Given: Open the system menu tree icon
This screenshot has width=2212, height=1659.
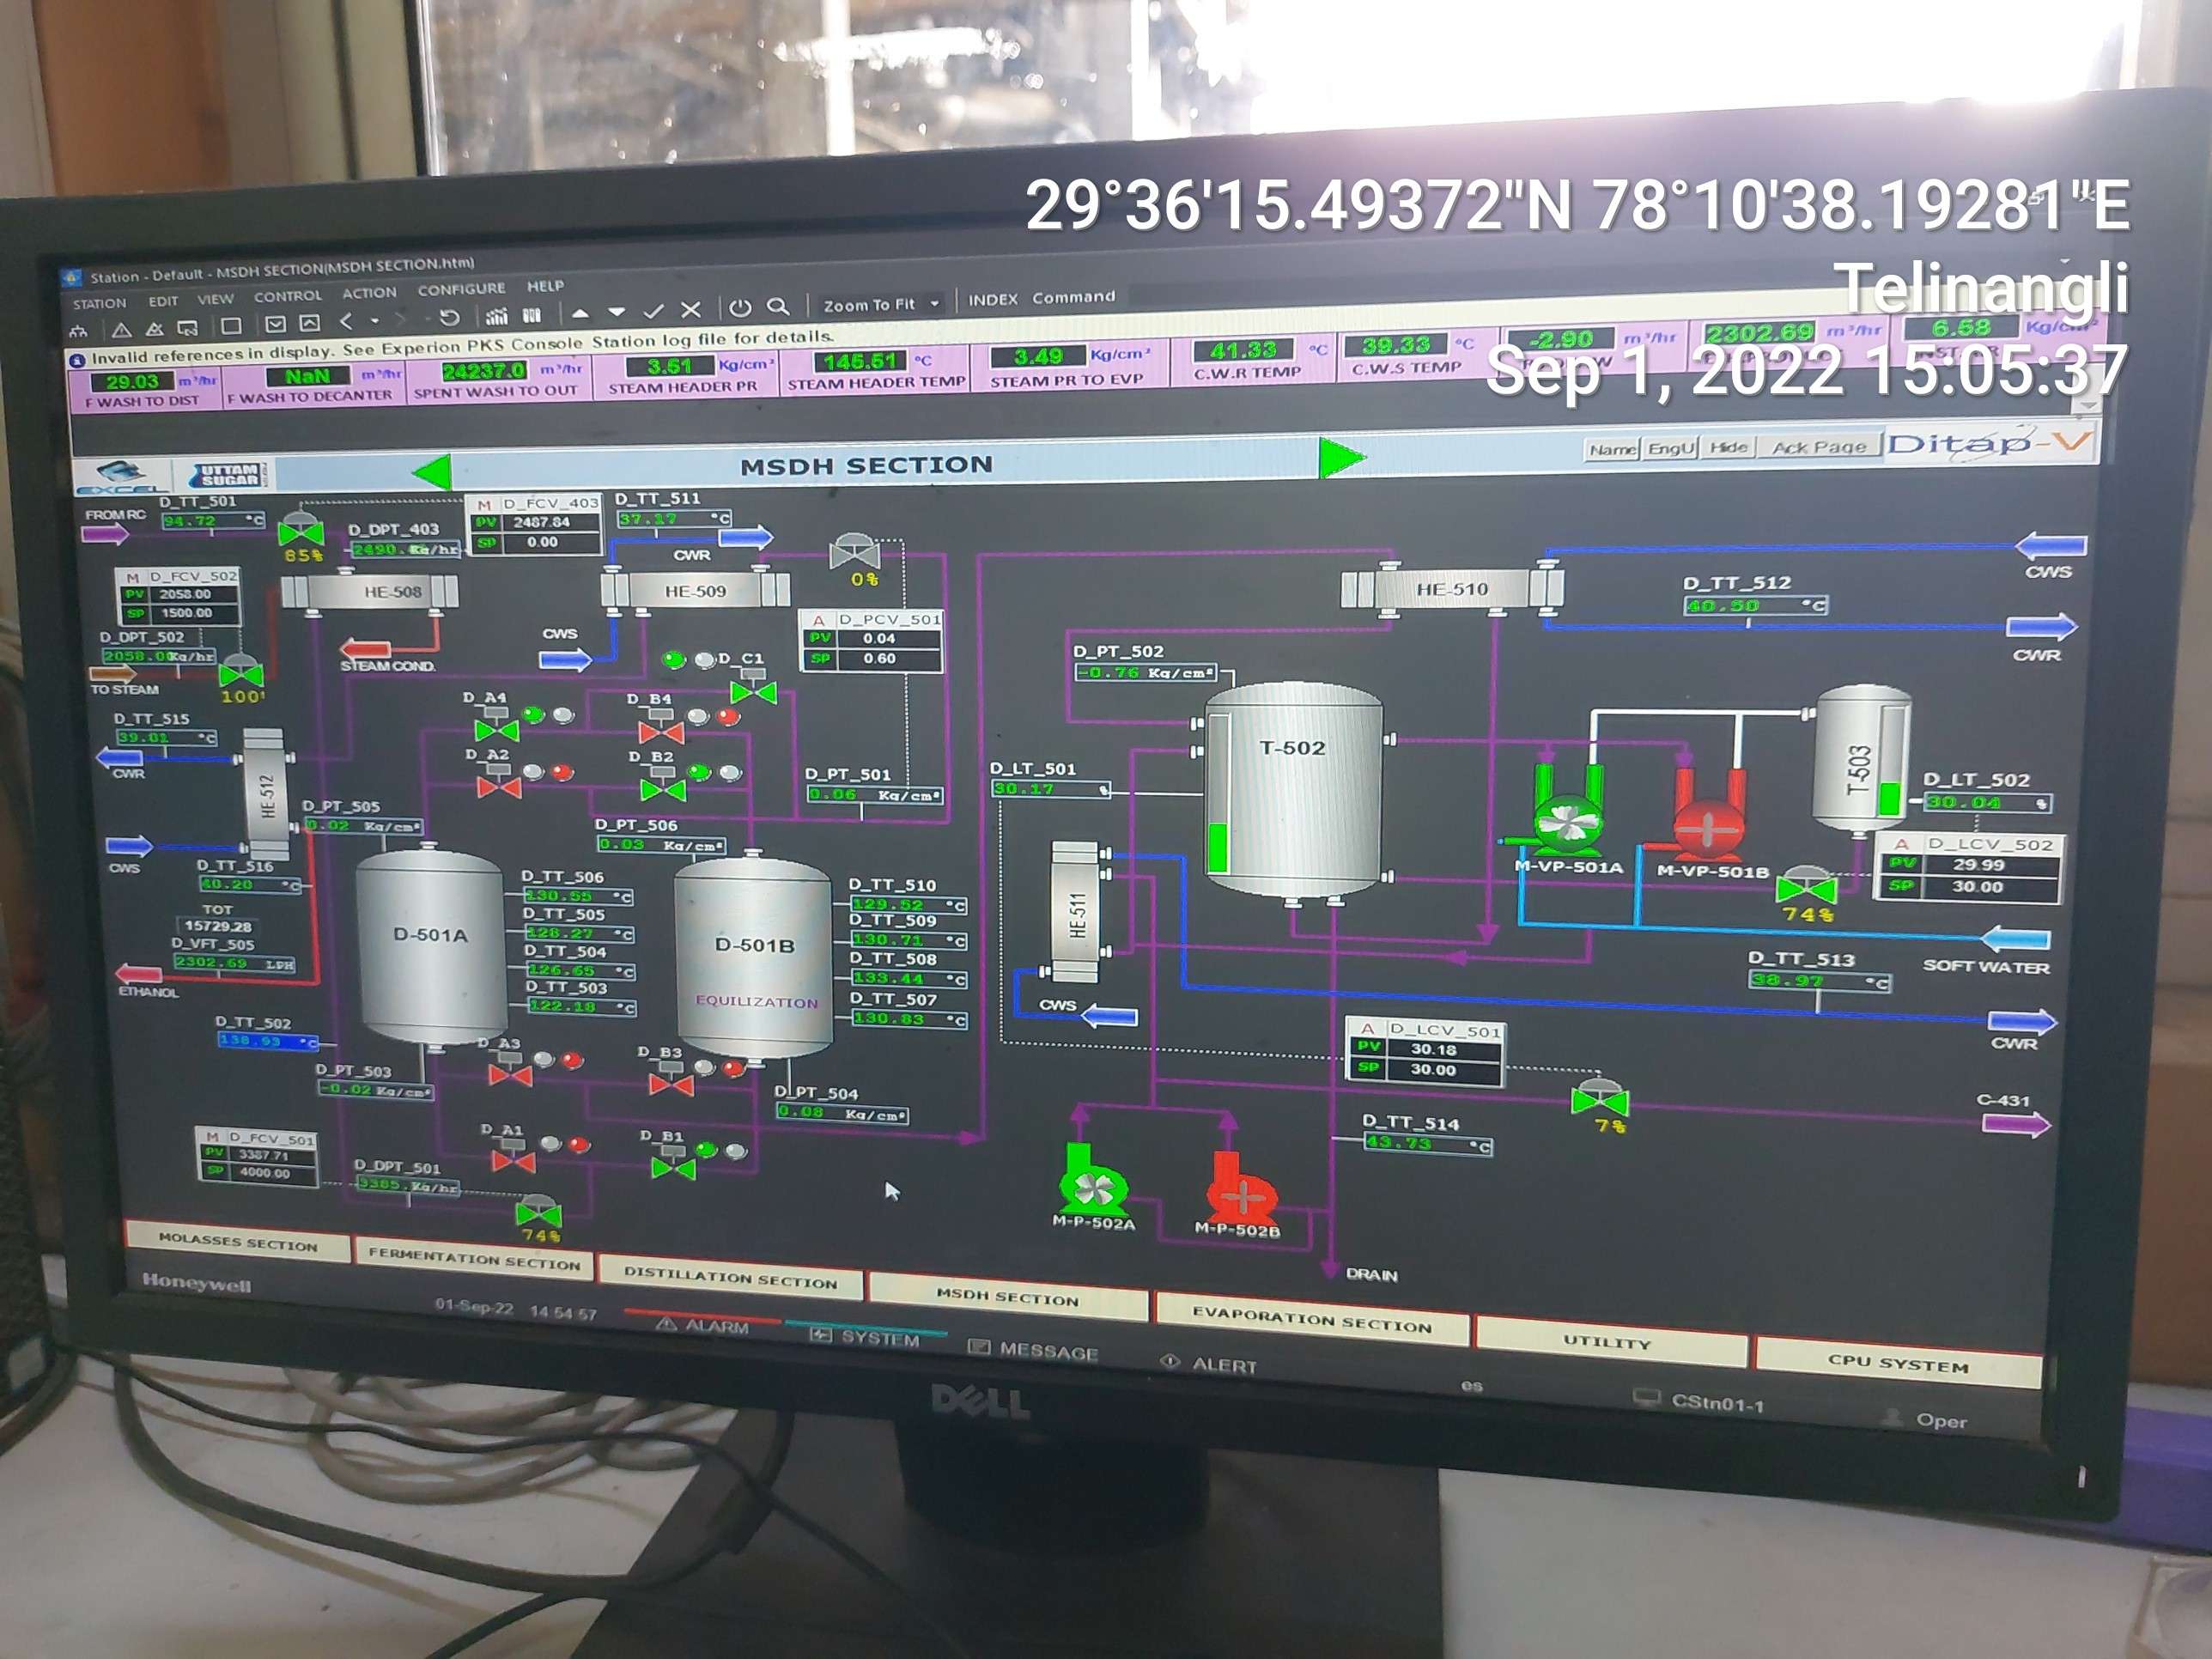Looking at the screenshot, I should 79,331.
